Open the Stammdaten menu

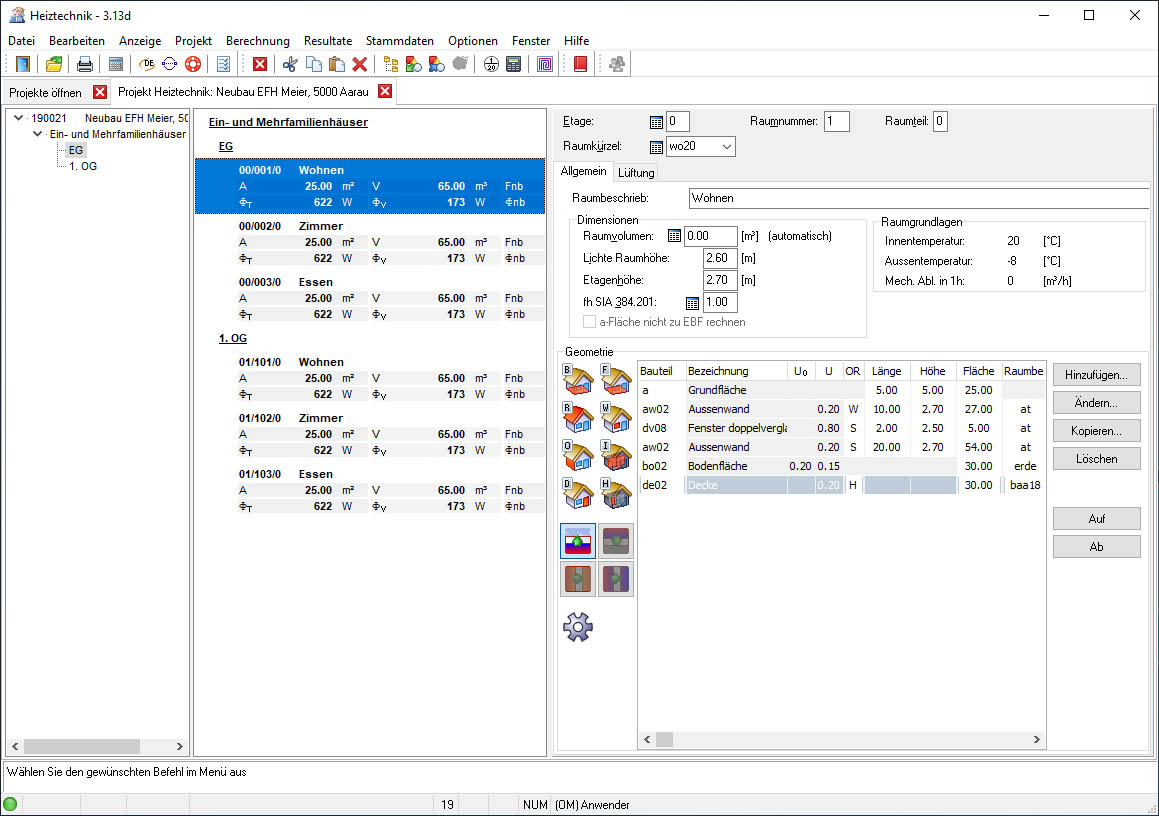tap(400, 41)
